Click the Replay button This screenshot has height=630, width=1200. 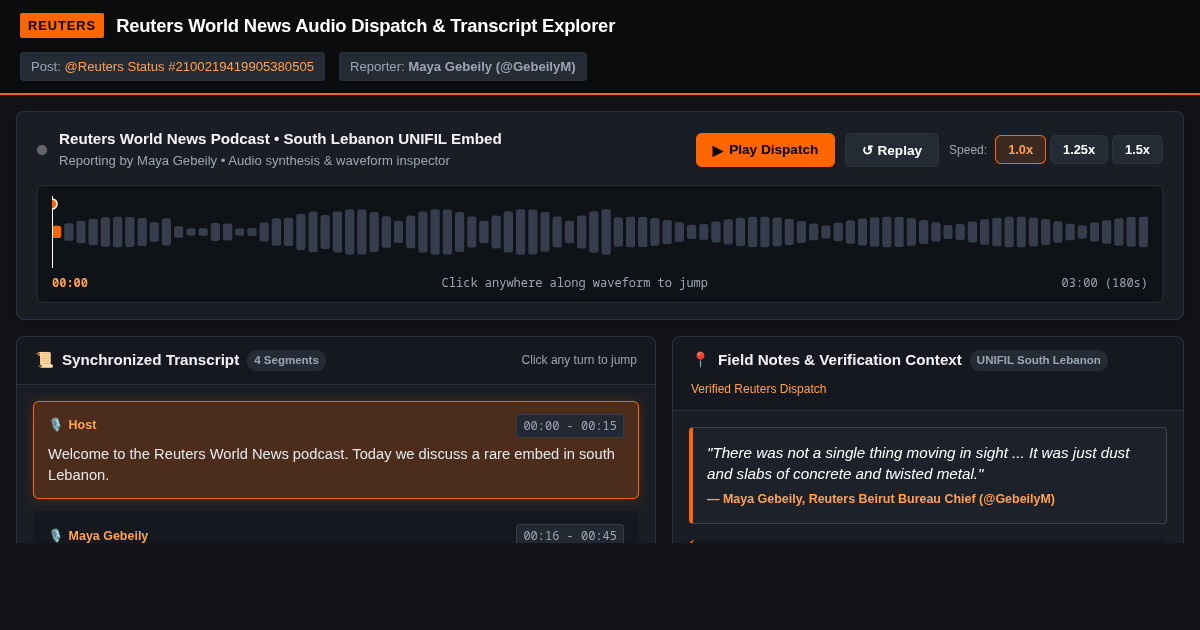click(892, 150)
